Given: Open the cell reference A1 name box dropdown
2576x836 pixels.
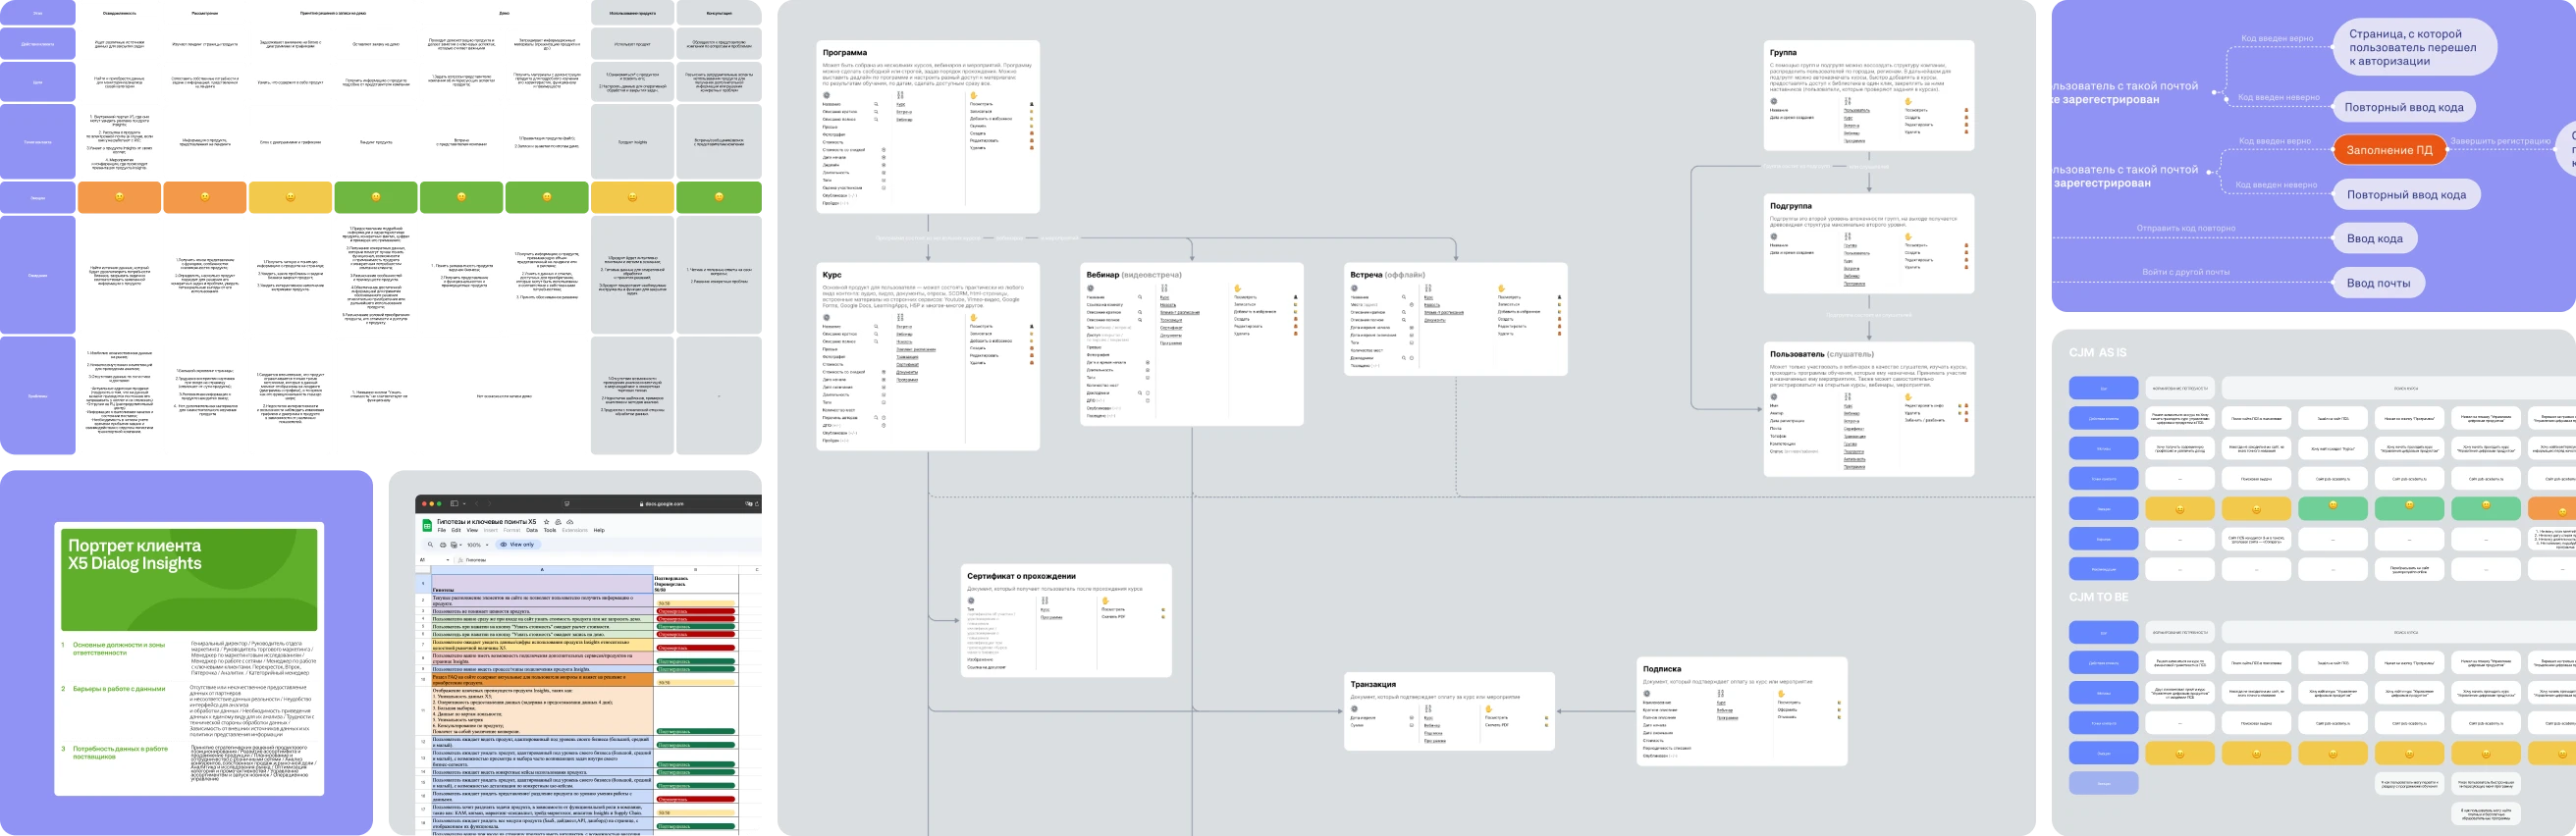Looking at the screenshot, I should (x=446, y=560).
